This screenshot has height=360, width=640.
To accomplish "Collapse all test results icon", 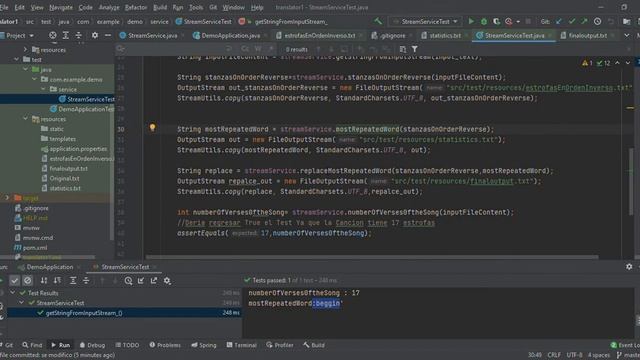I will pyautogui.click(x=86, y=280).
